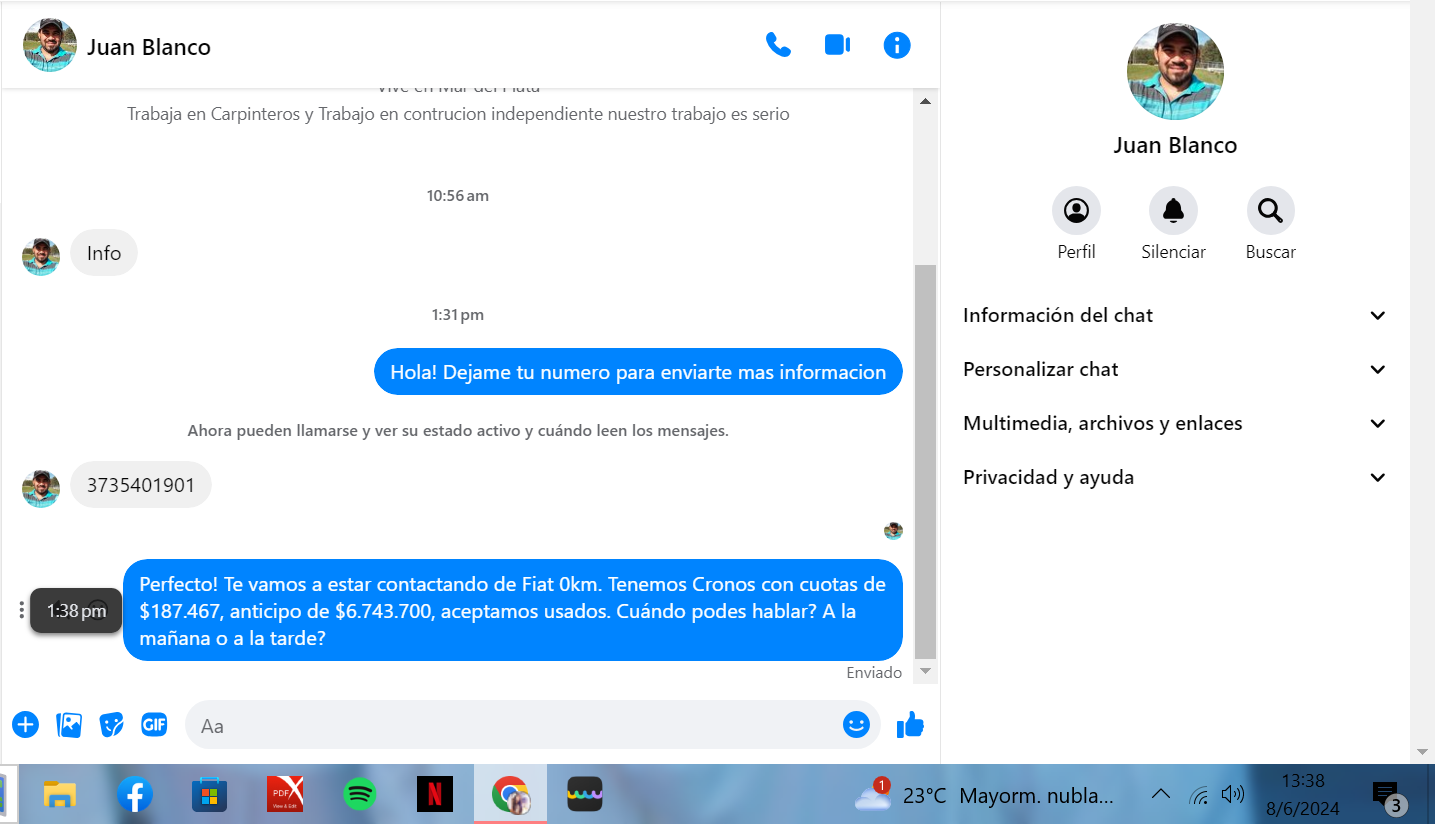
Task: Start a video call in chat header
Action: [x=837, y=45]
